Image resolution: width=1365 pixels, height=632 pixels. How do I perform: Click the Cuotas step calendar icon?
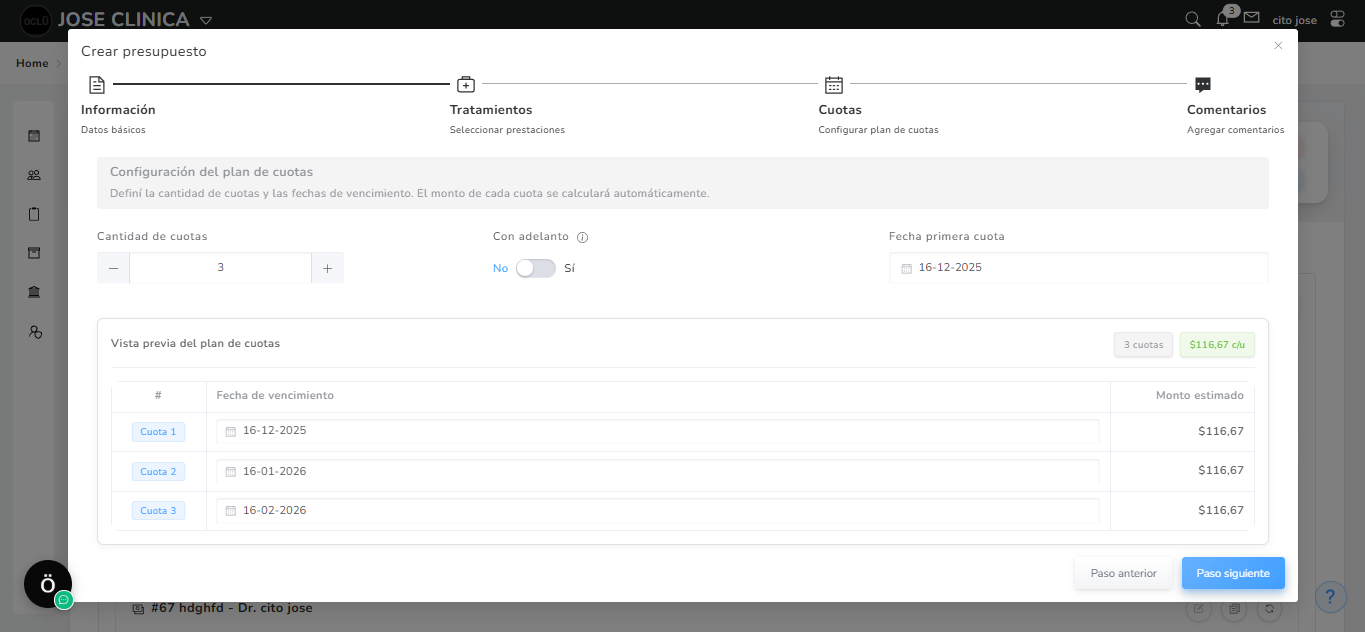click(834, 85)
